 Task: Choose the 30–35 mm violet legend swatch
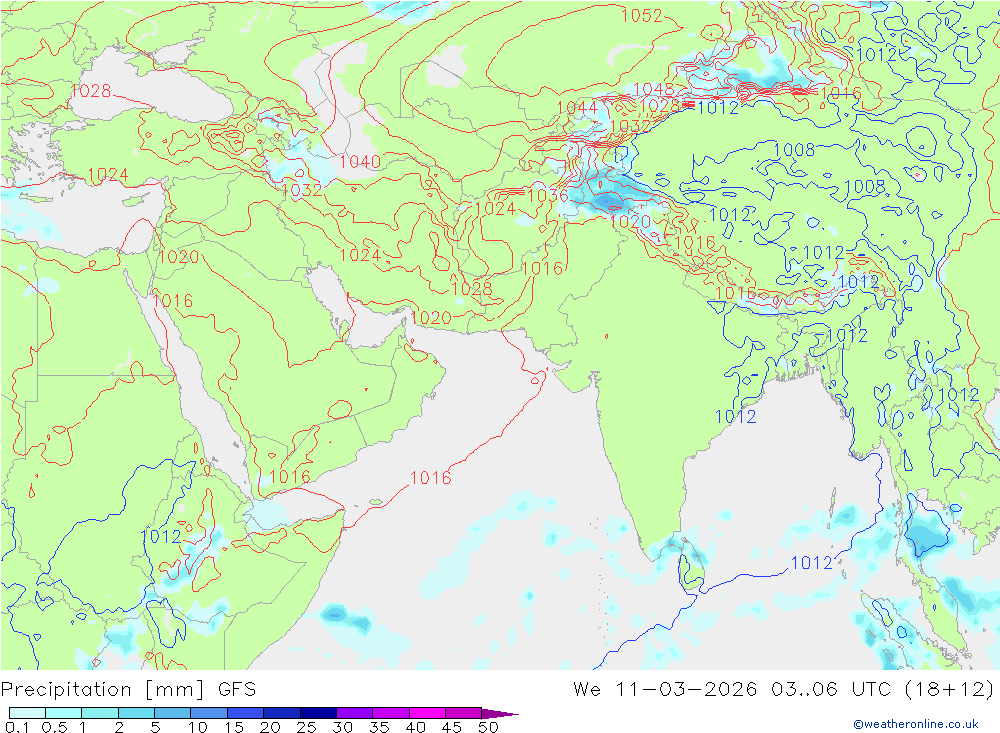pyautogui.click(x=354, y=713)
